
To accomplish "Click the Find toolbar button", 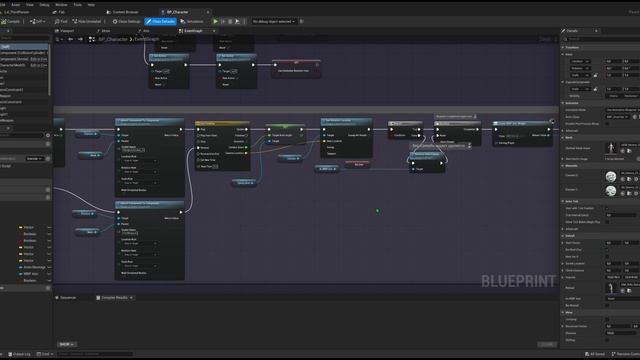I will (x=61, y=21).
